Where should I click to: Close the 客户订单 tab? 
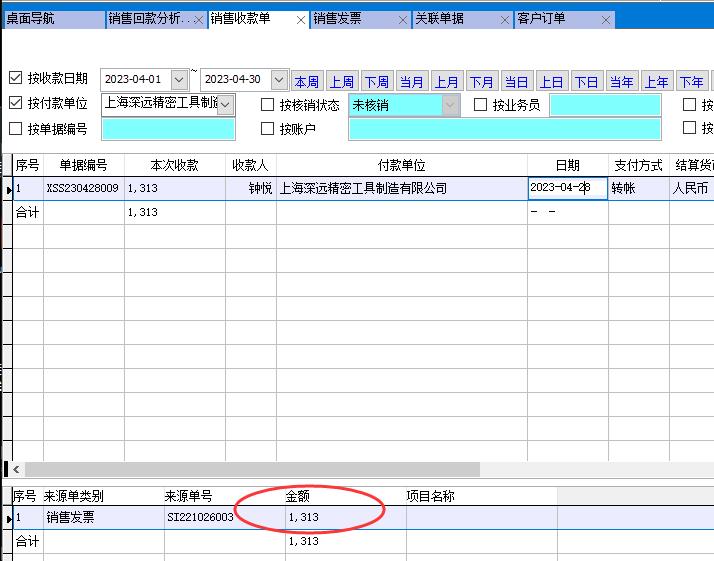coord(607,20)
